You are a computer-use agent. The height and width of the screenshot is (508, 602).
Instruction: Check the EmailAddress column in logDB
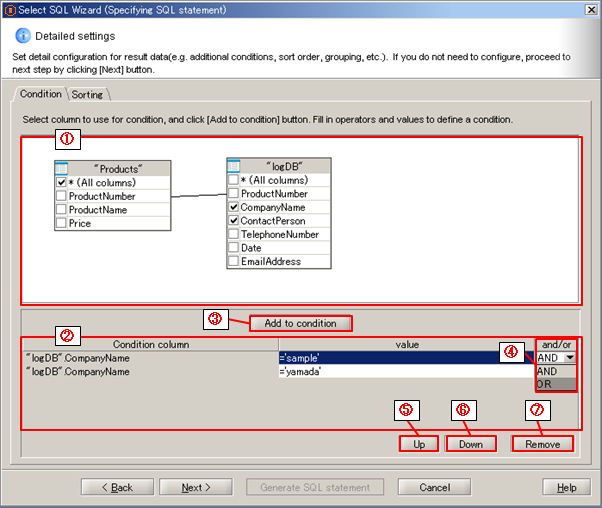click(234, 261)
